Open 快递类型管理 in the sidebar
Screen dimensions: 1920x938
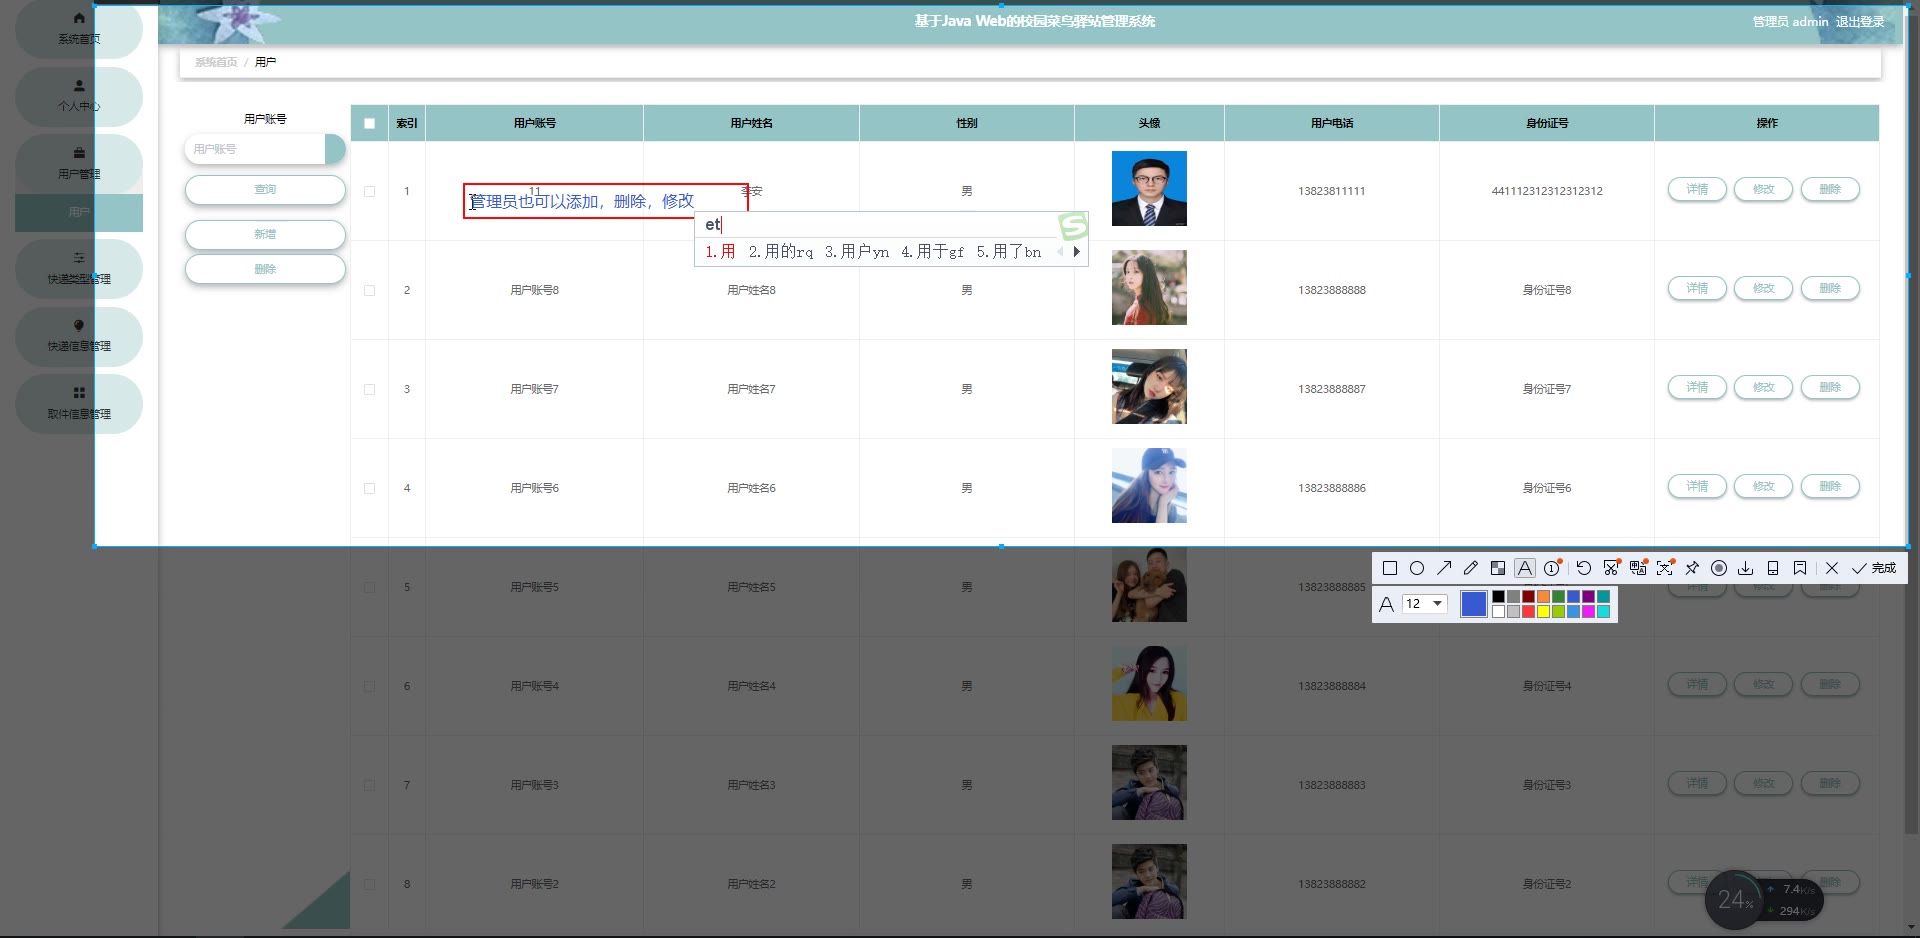[x=79, y=268]
